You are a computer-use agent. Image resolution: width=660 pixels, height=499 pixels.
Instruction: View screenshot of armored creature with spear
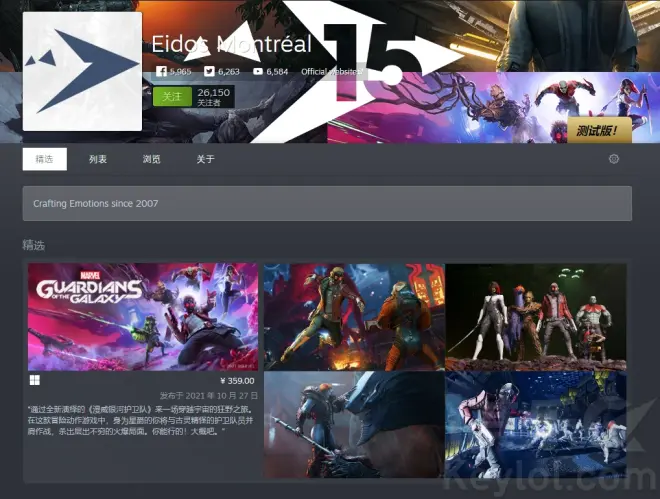354,425
